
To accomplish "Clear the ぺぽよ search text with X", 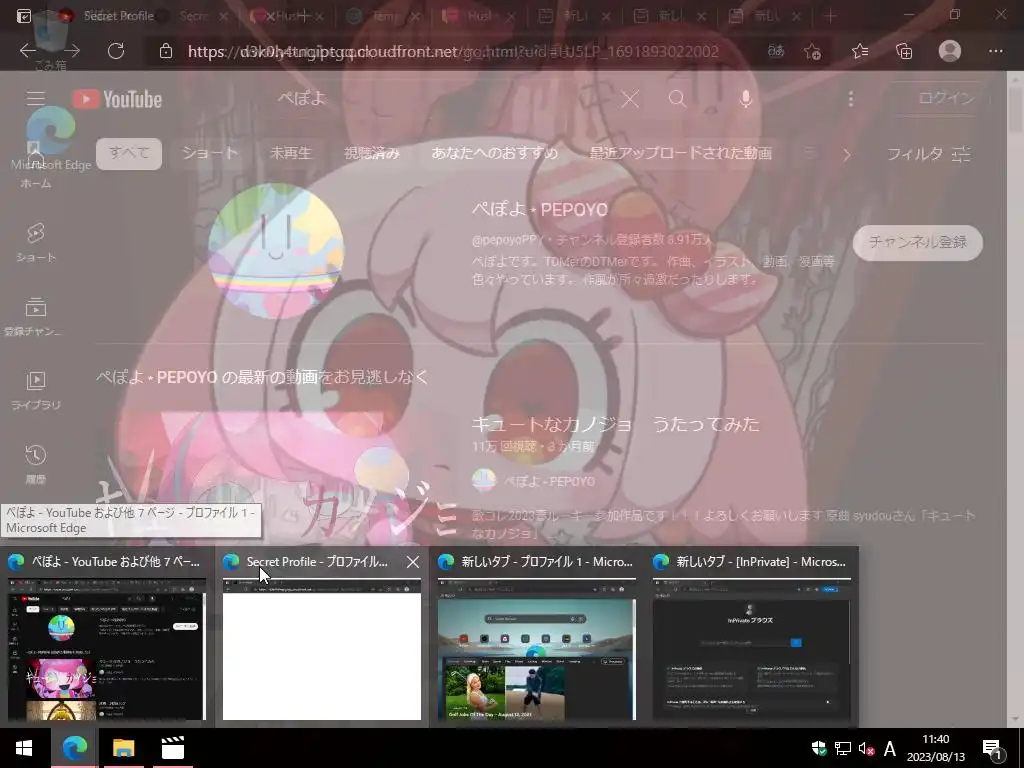I will click(x=630, y=99).
